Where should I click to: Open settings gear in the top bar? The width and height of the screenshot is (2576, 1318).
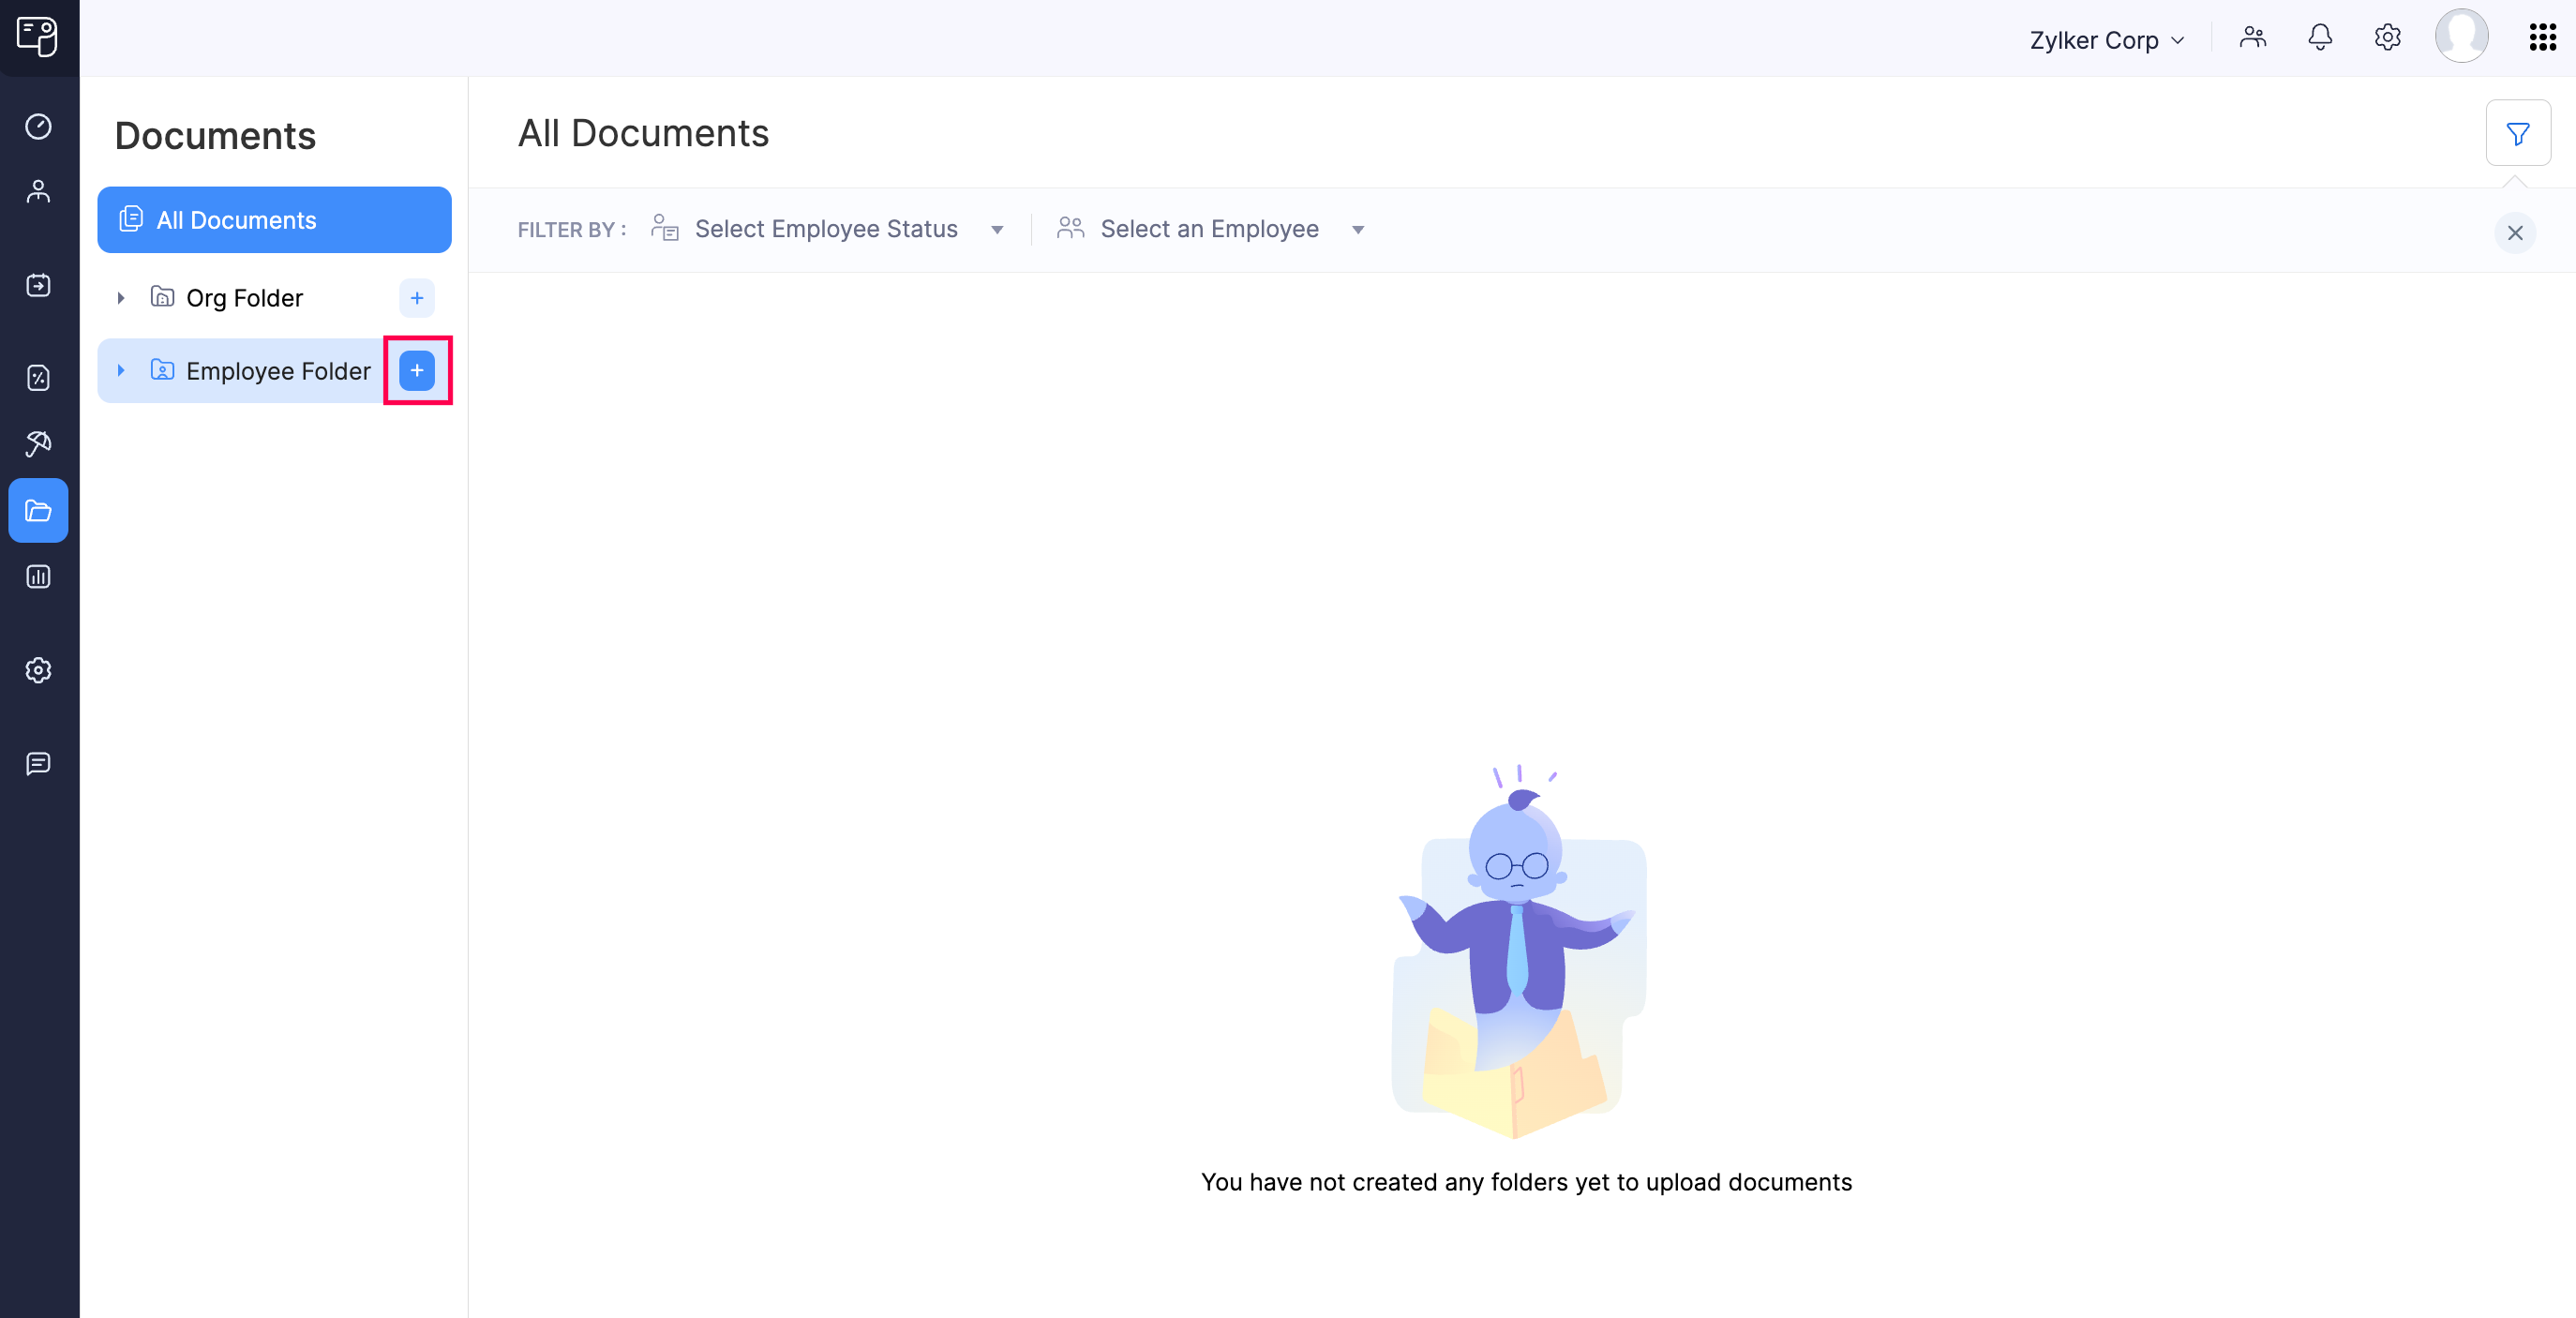[2388, 38]
